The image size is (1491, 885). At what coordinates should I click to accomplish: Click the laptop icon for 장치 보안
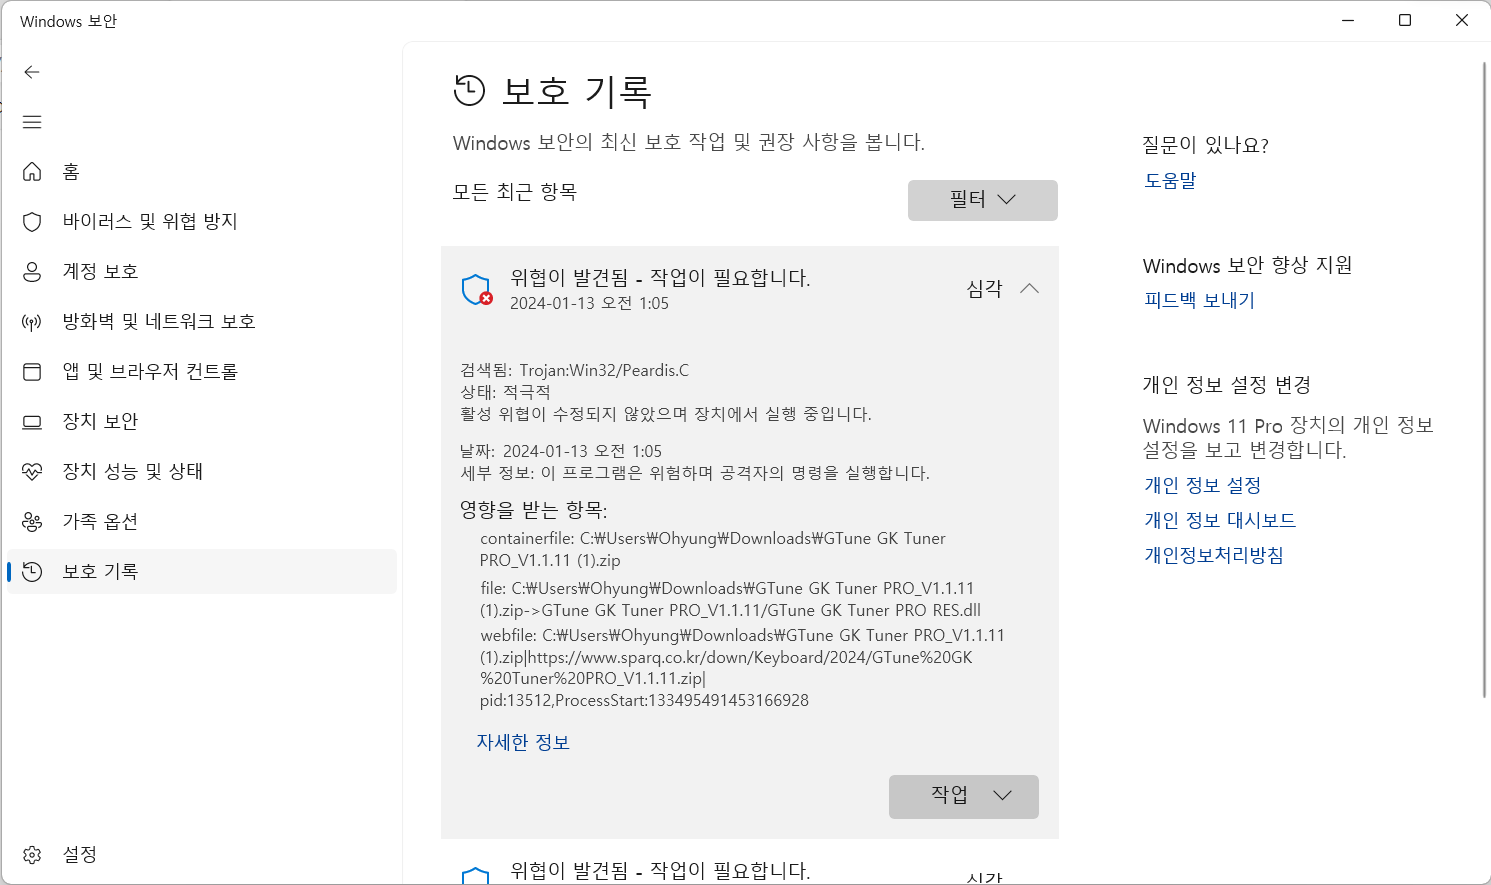click(x=32, y=422)
